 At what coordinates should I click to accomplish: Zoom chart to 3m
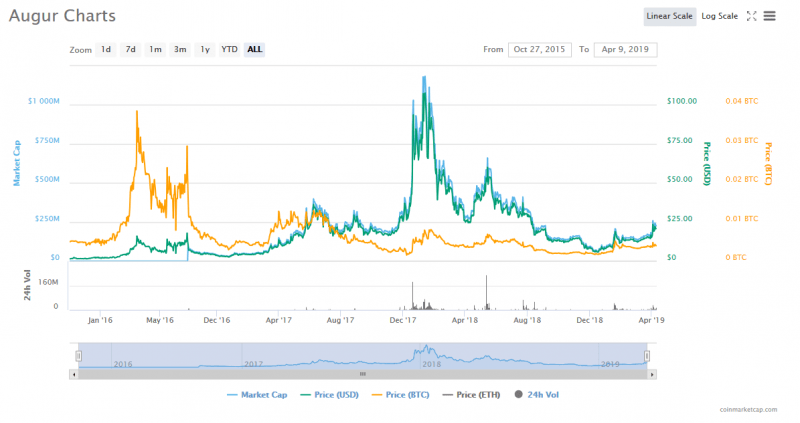click(x=180, y=49)
